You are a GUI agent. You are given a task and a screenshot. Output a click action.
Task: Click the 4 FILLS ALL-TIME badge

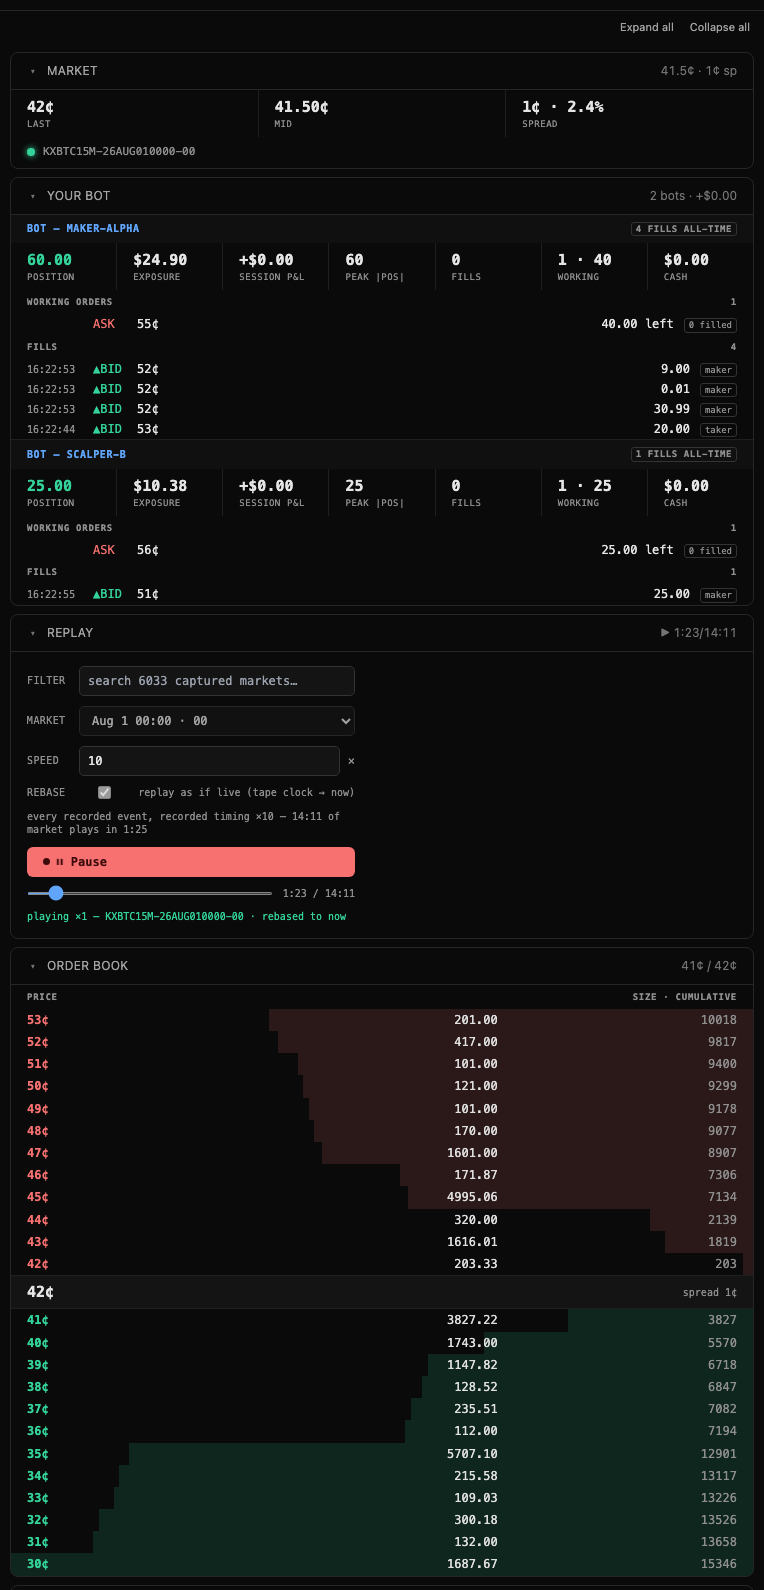point(684,229)
